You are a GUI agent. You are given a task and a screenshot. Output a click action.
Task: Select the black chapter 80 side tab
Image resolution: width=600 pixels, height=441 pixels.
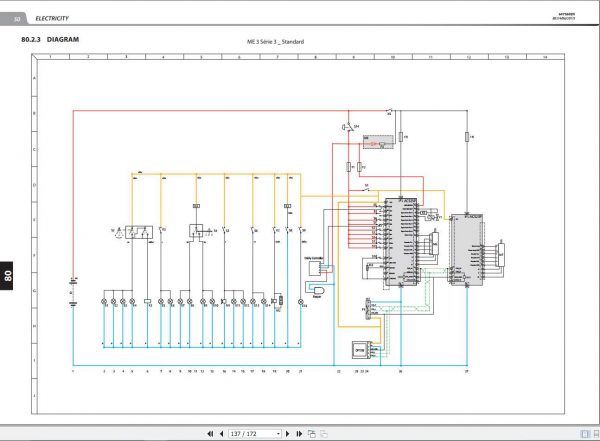[x=7, y=276]
